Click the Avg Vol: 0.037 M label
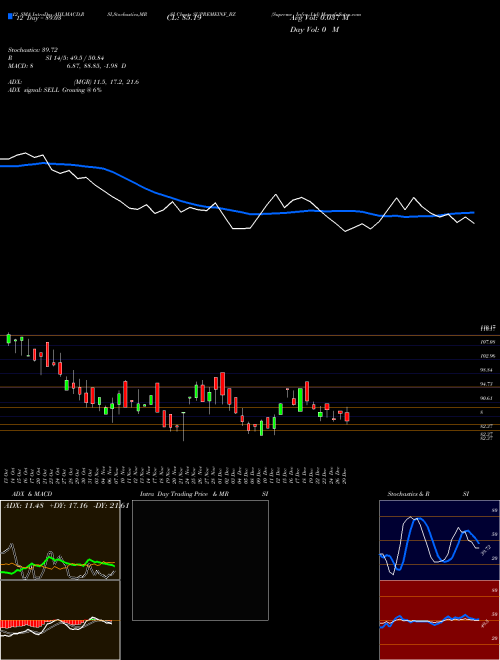 point(319,18)
